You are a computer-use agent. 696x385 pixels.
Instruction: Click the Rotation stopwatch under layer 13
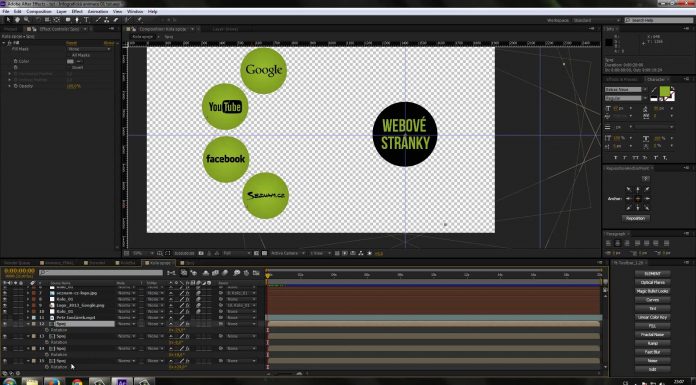pos(47,342)
